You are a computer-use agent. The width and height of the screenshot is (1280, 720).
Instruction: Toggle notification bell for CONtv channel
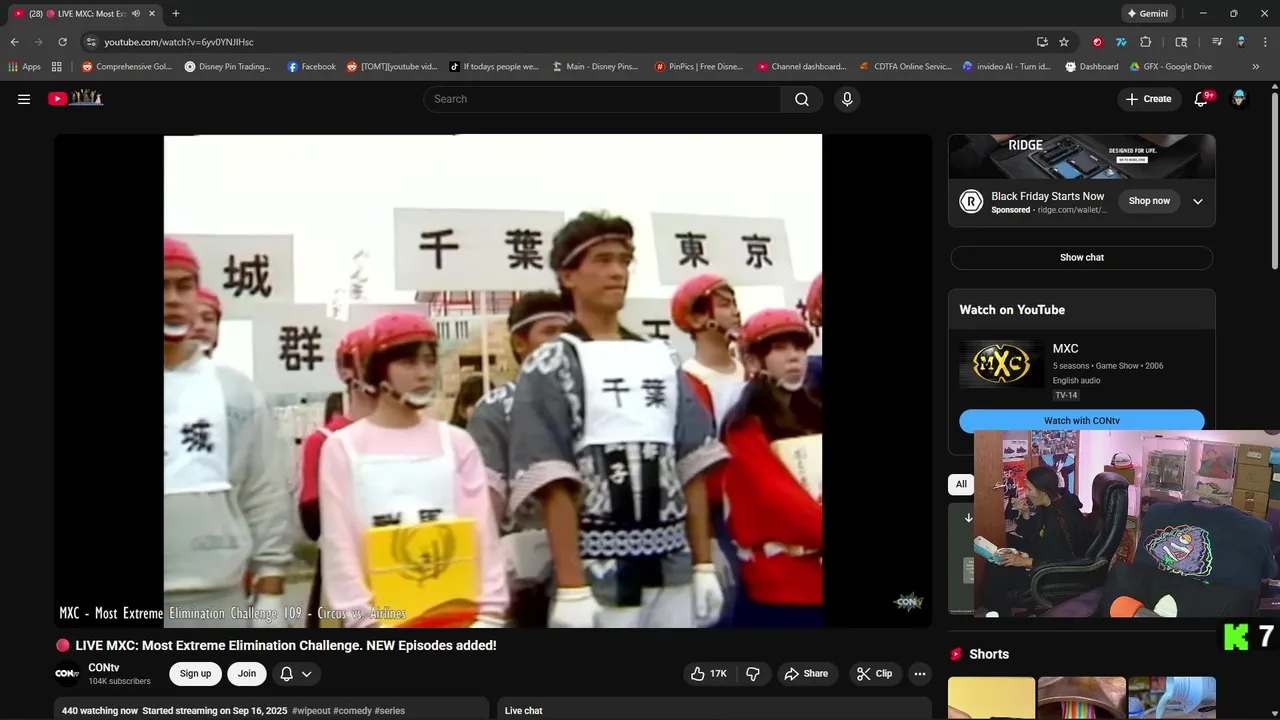pos(296,674)
